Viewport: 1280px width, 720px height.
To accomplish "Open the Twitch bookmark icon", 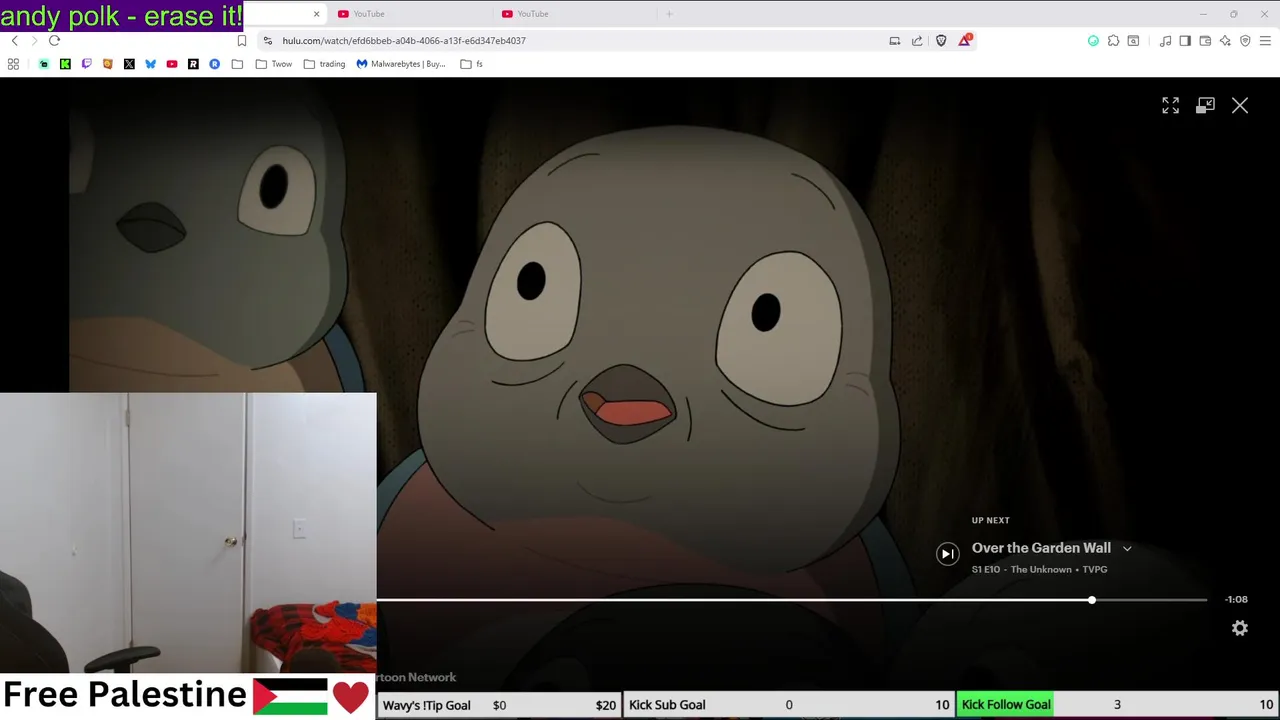I will [86, 64].
